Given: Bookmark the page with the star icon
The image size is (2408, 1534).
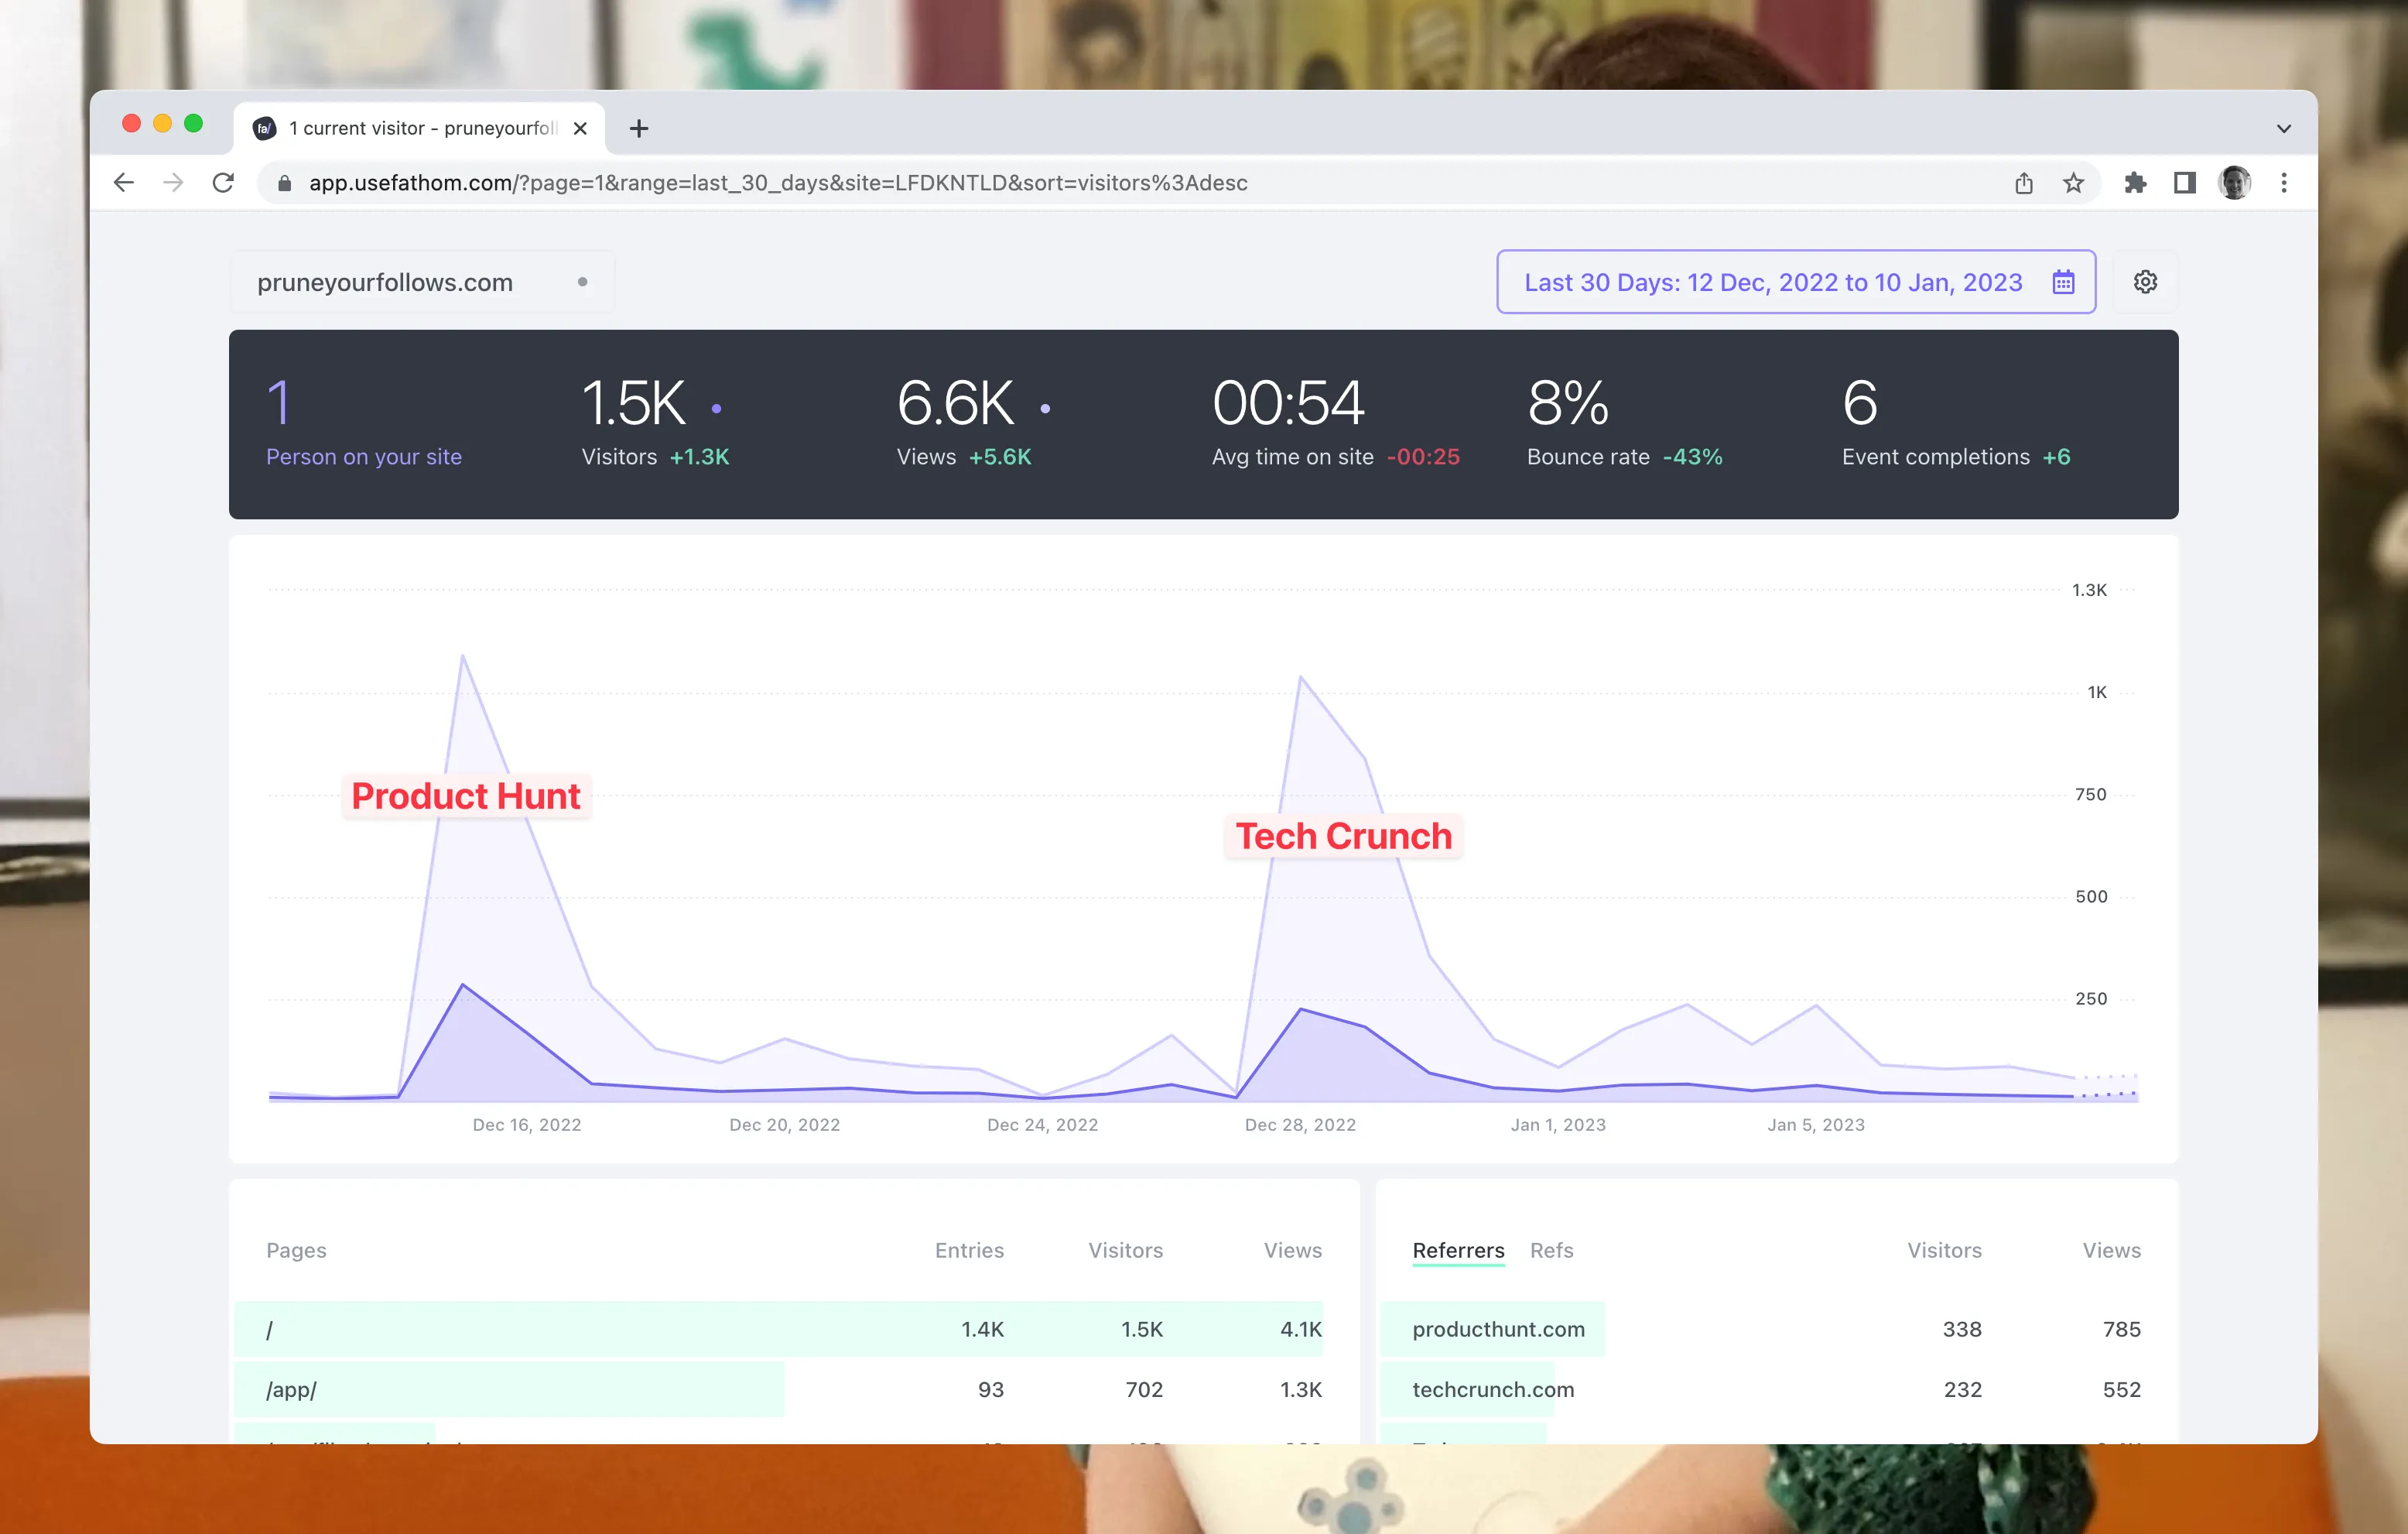Looking at the screenshot, I should 2073,182.
